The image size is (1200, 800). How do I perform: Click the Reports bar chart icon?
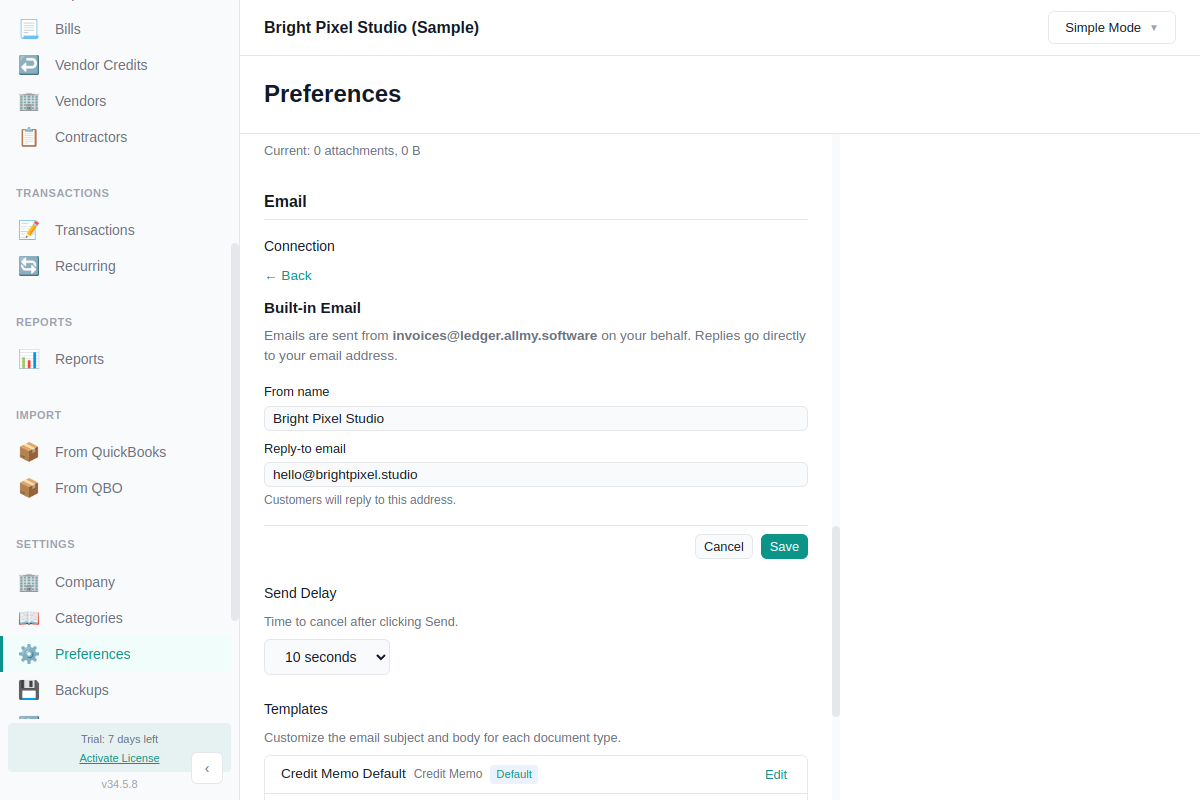coord(28,358)
